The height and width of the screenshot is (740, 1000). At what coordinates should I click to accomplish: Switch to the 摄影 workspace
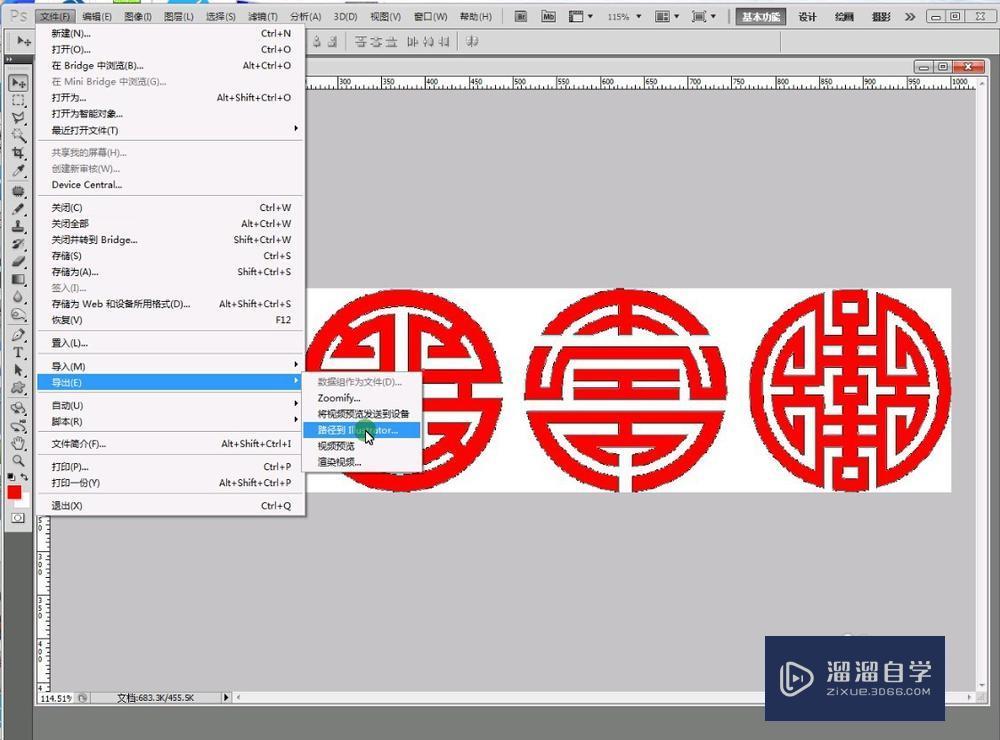coord(881,17)
